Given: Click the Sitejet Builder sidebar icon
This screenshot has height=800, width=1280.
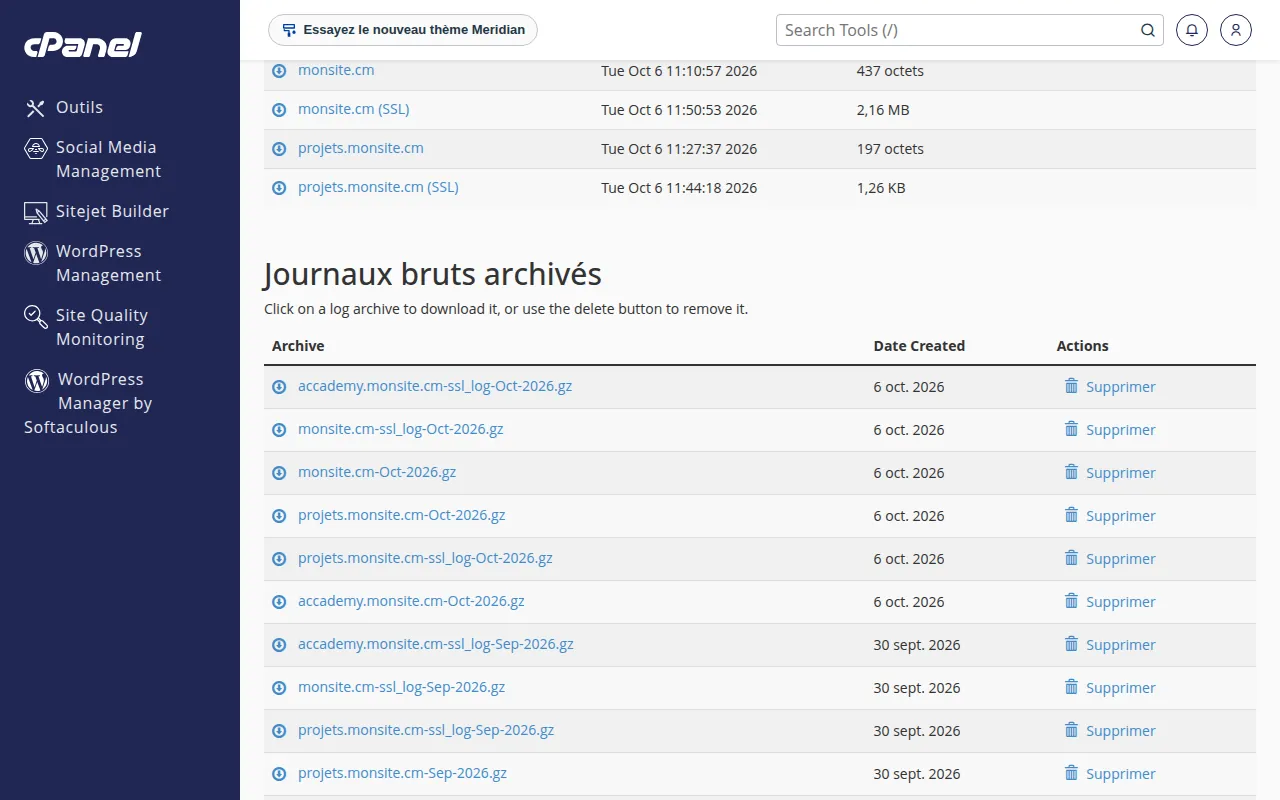Looking at the screenshot, I should pos(36,212).
